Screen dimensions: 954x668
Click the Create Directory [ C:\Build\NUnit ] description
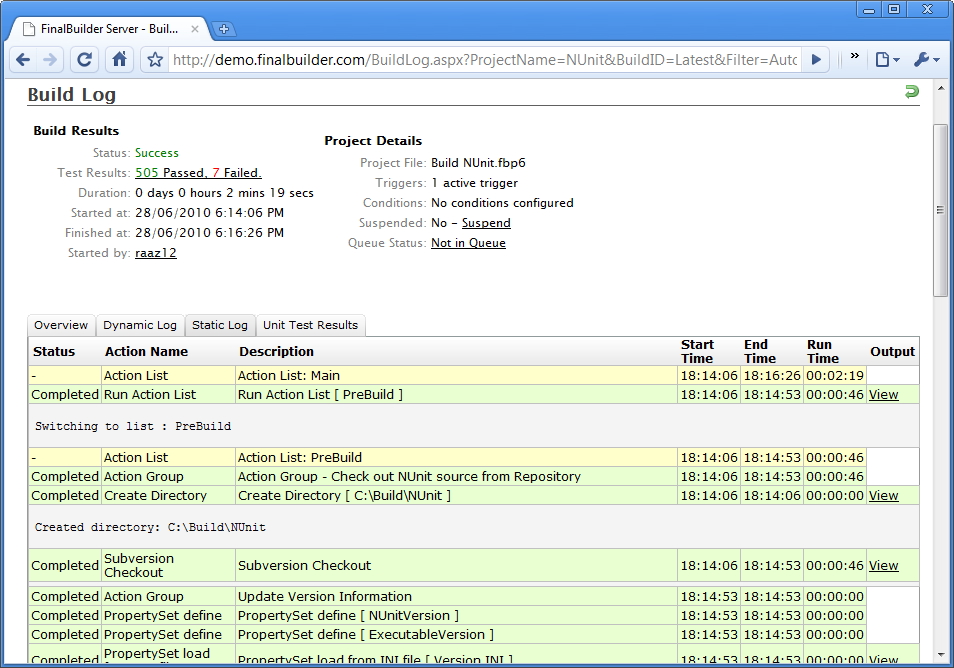(x=456, y=495)
